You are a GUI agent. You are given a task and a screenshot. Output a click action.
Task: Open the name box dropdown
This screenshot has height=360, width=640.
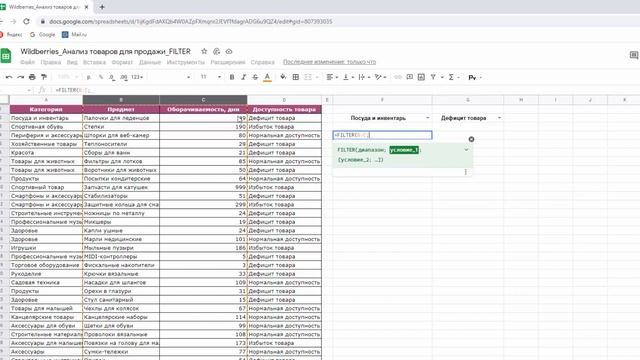[x=29, y=90]
